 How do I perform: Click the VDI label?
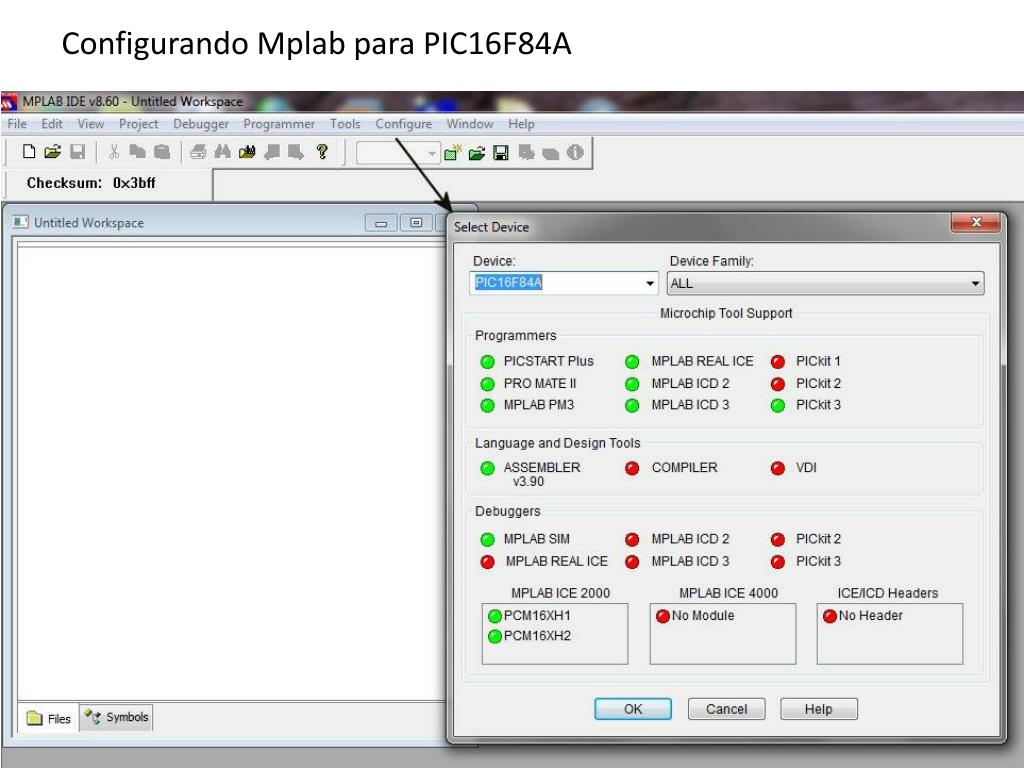coord(806,468)
